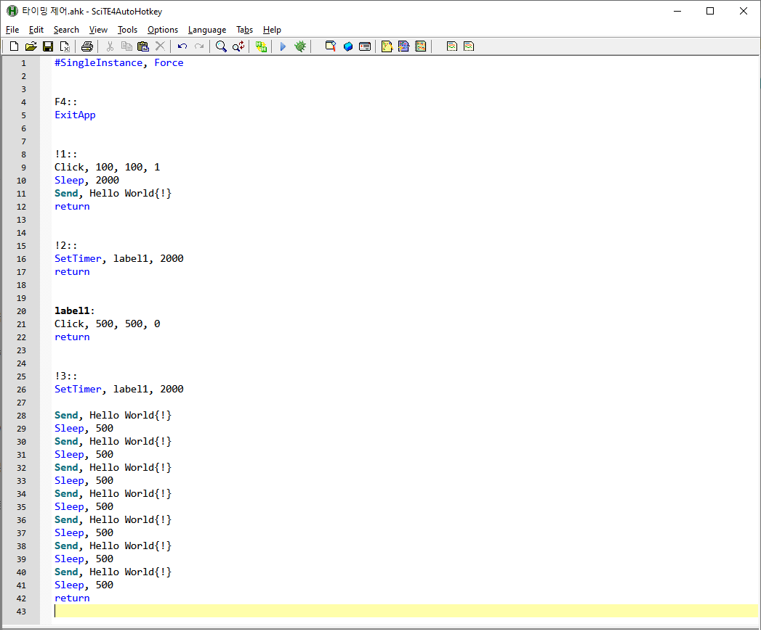This screenshot has height=630, width=761.
Task: Open the Tabs menu
Action: pos(245,30)
